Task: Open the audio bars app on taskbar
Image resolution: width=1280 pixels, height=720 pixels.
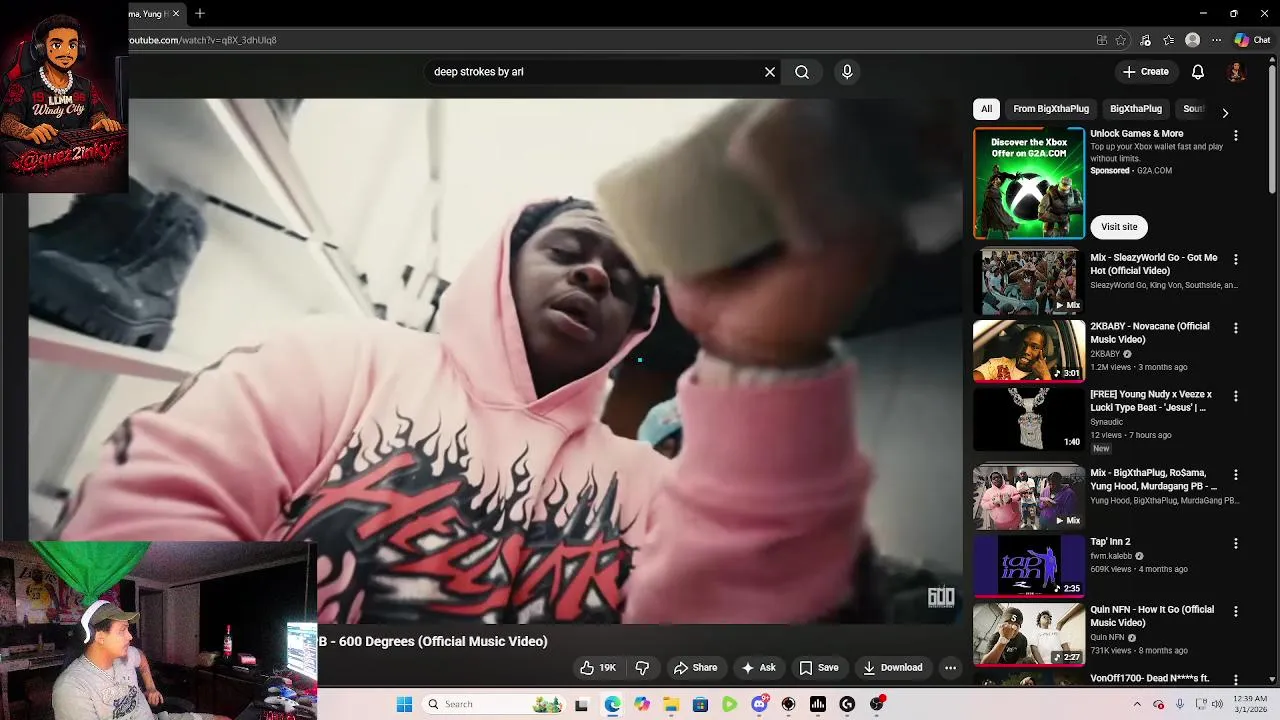Action: [818, 704]
